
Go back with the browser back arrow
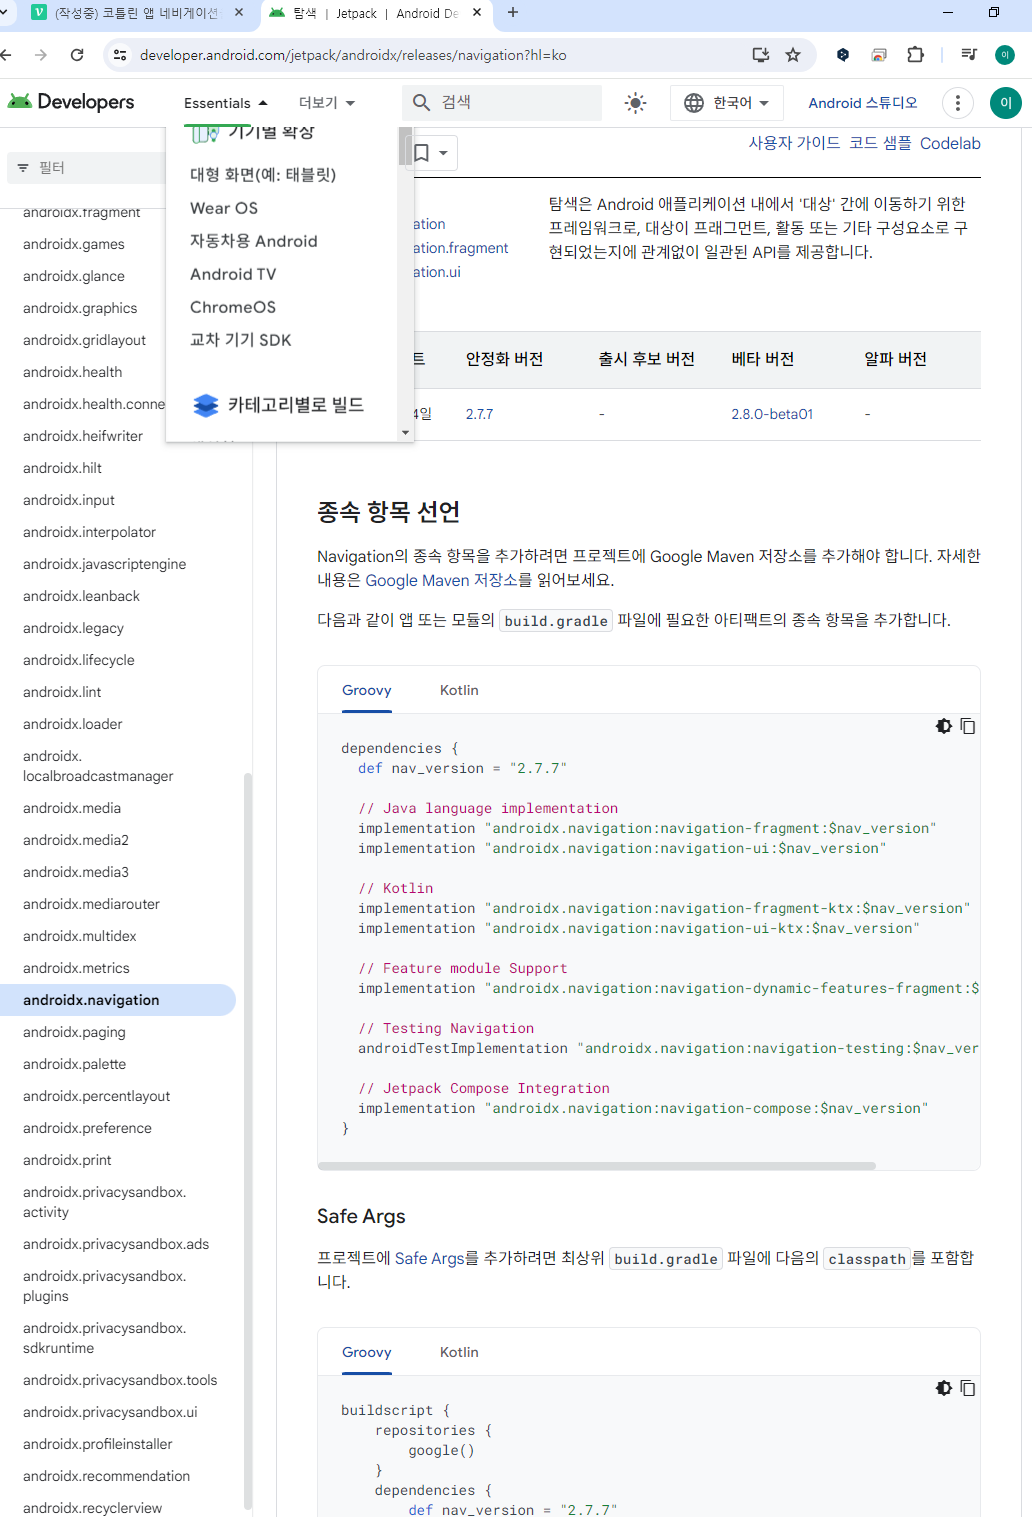6,55
